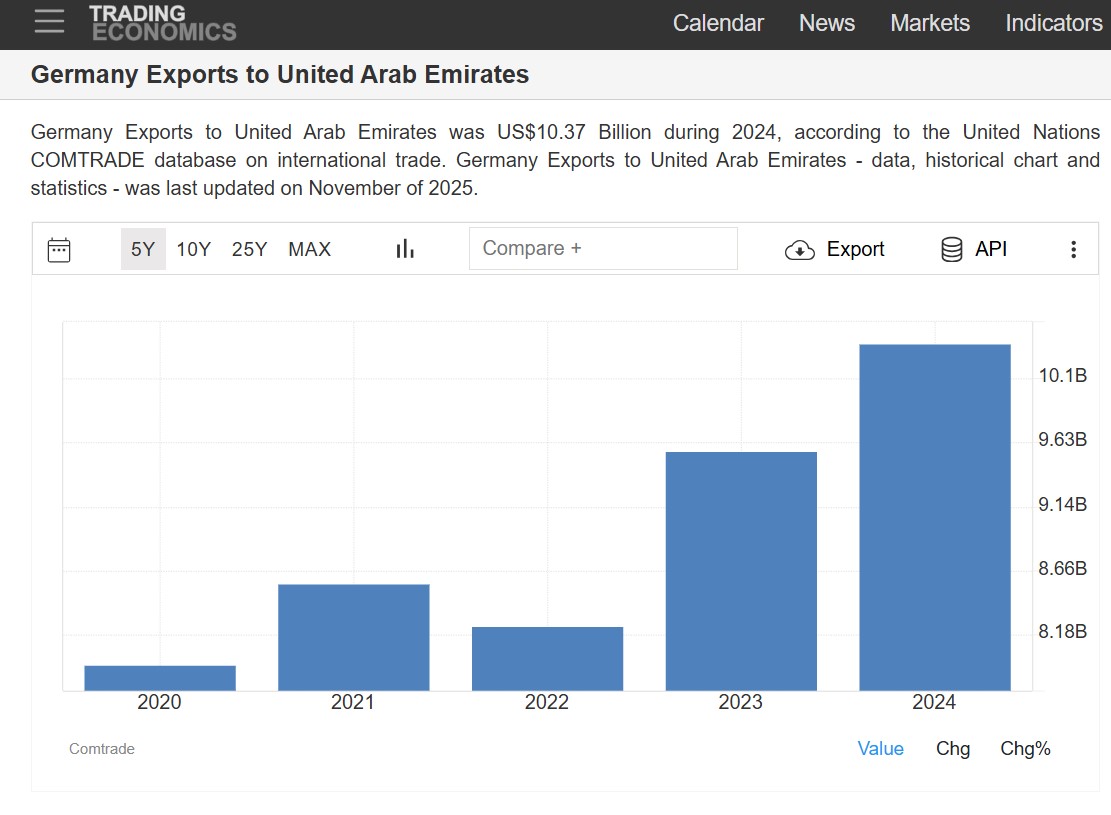Go to the News section
The width and height of the screenshot is (1111, 815).
click(x=827, y=23)
